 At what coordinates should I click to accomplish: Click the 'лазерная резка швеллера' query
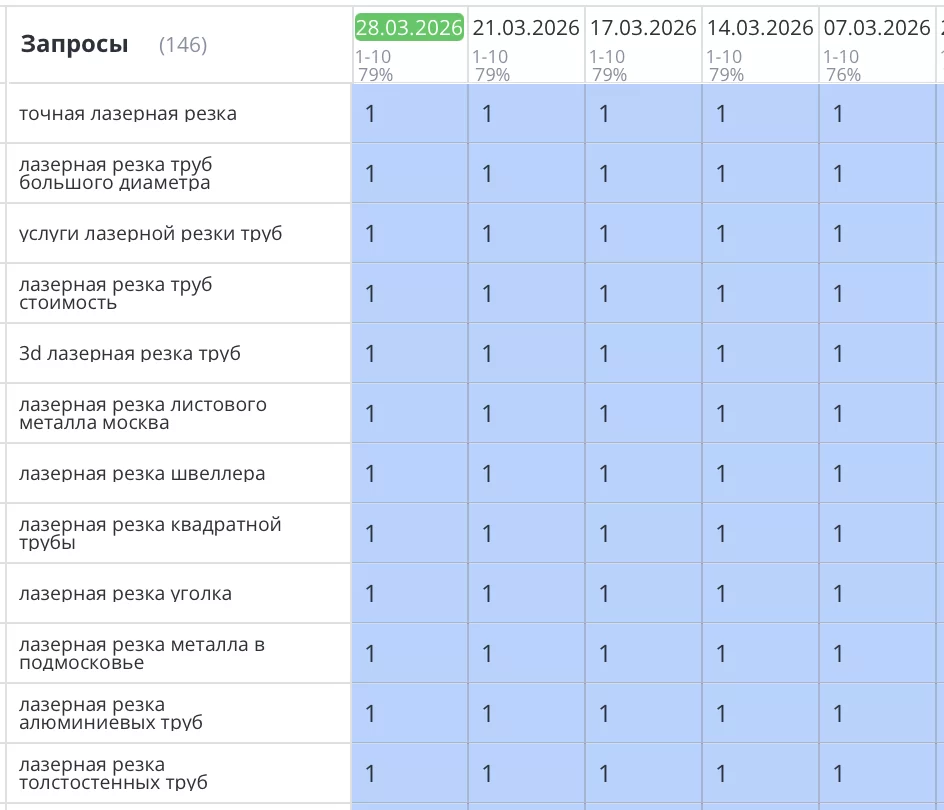click(x=142, y=474)
